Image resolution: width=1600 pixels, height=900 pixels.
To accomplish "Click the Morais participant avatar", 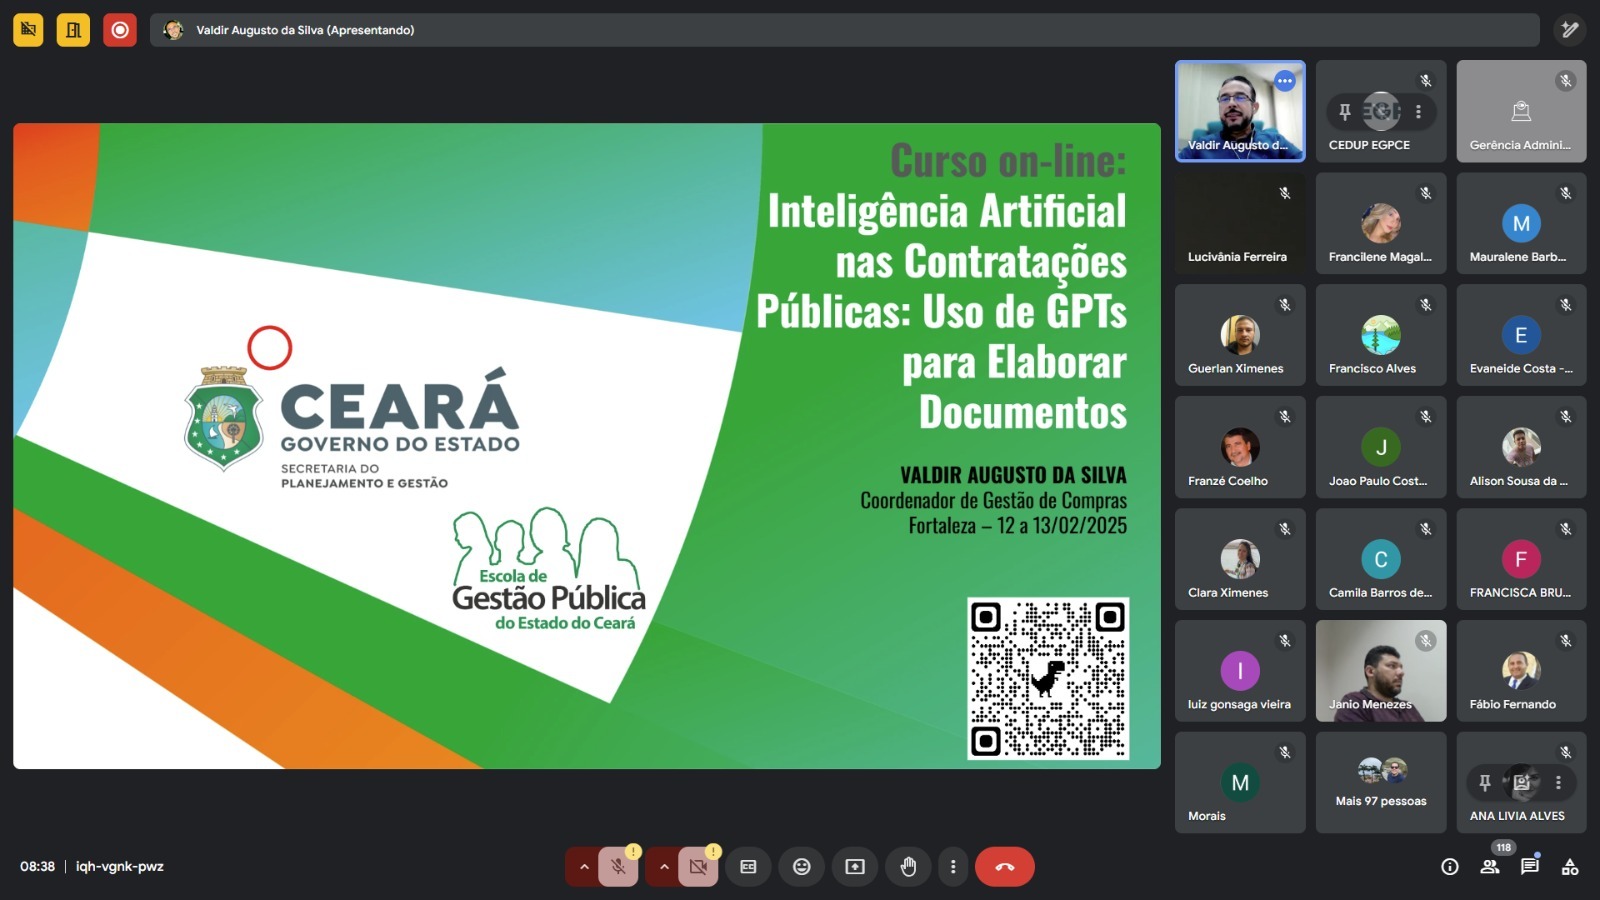I will (1240, 783).
